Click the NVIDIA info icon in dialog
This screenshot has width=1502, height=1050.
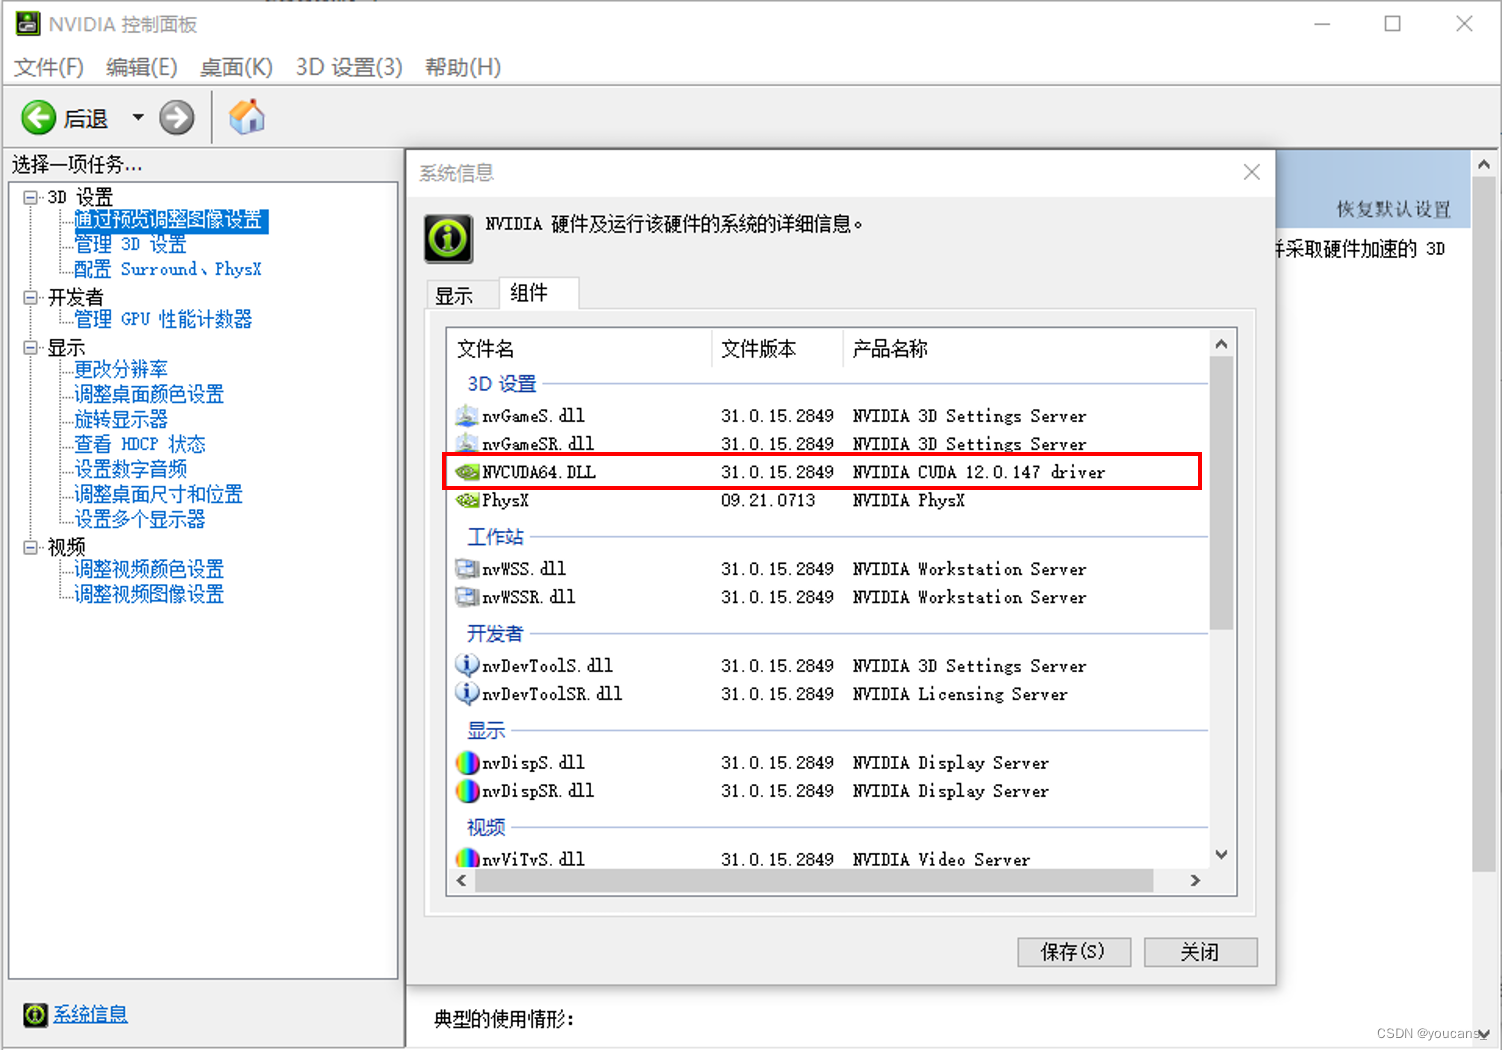click(448, 238)
